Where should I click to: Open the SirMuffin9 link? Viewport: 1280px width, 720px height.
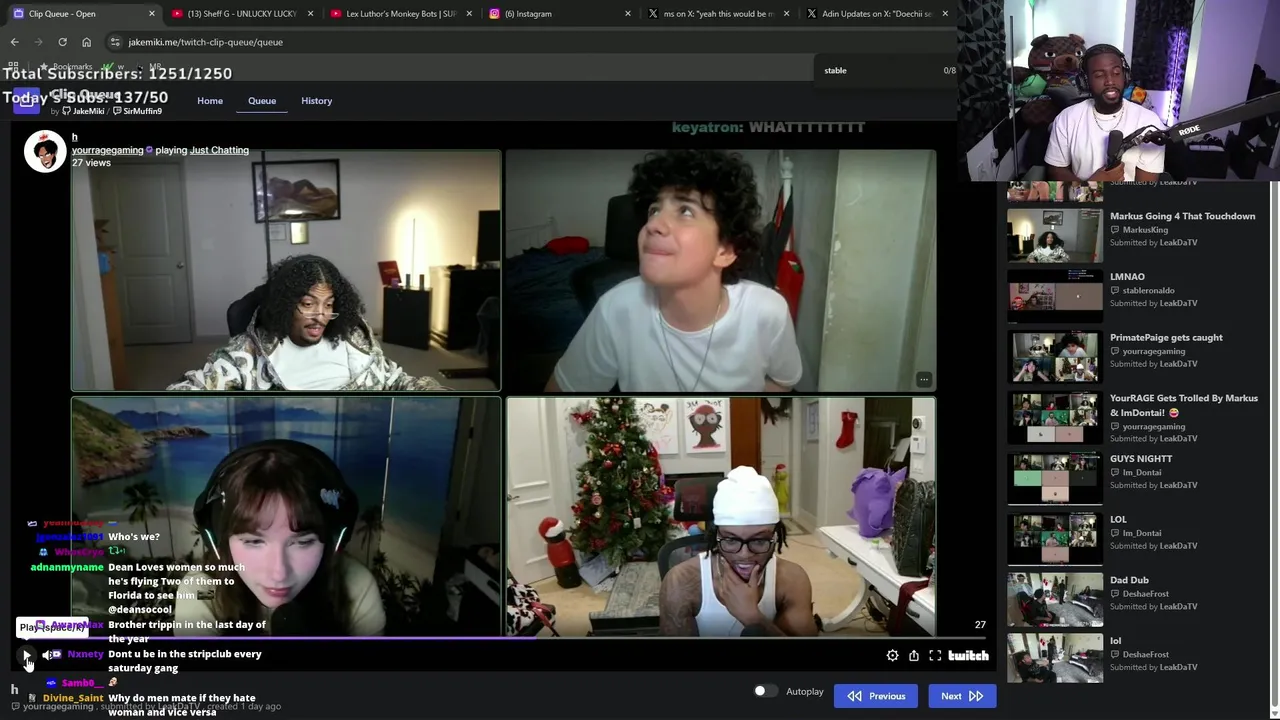coord(137,111)
